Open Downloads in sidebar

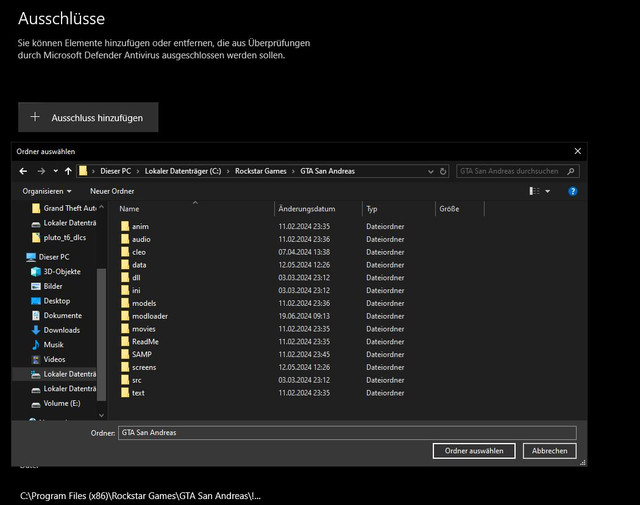click(56, 330)
